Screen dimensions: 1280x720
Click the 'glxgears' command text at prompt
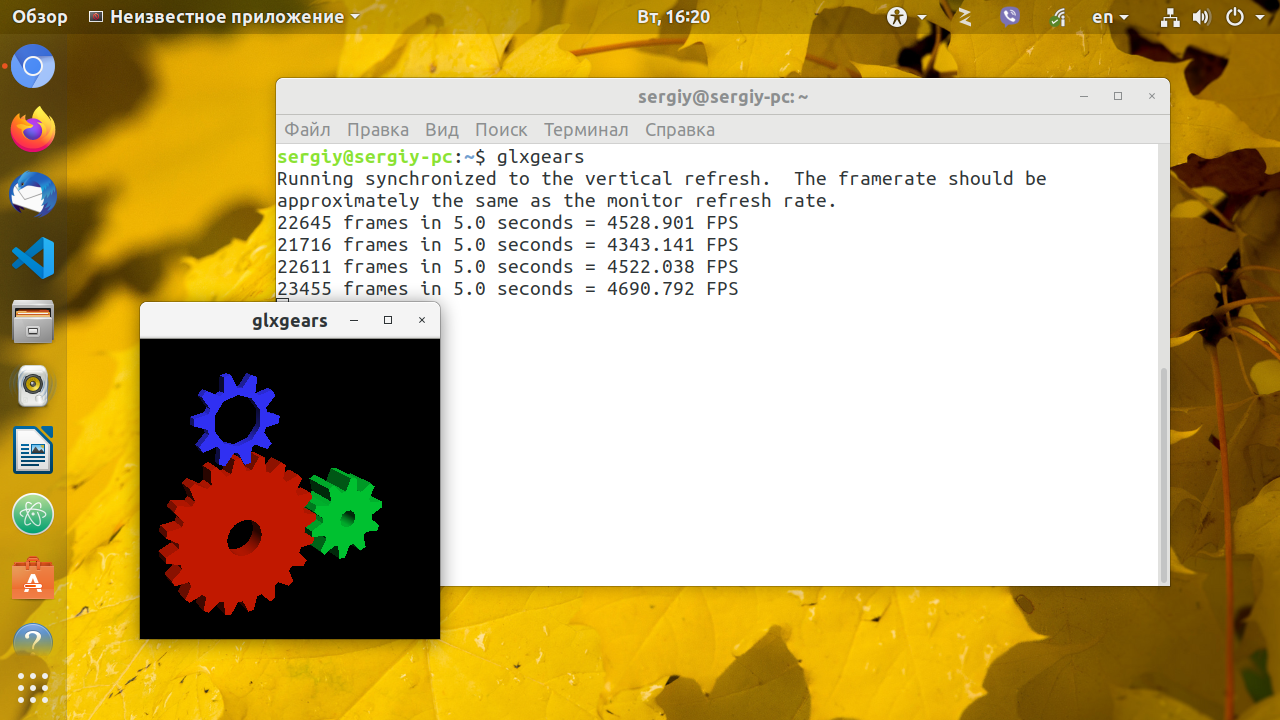click(540, 157)
